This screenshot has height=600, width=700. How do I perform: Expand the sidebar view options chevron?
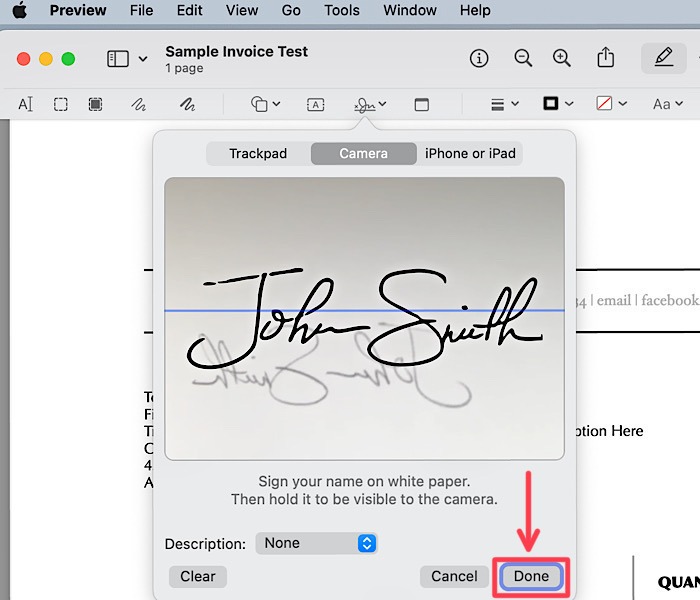pos(143,58)
